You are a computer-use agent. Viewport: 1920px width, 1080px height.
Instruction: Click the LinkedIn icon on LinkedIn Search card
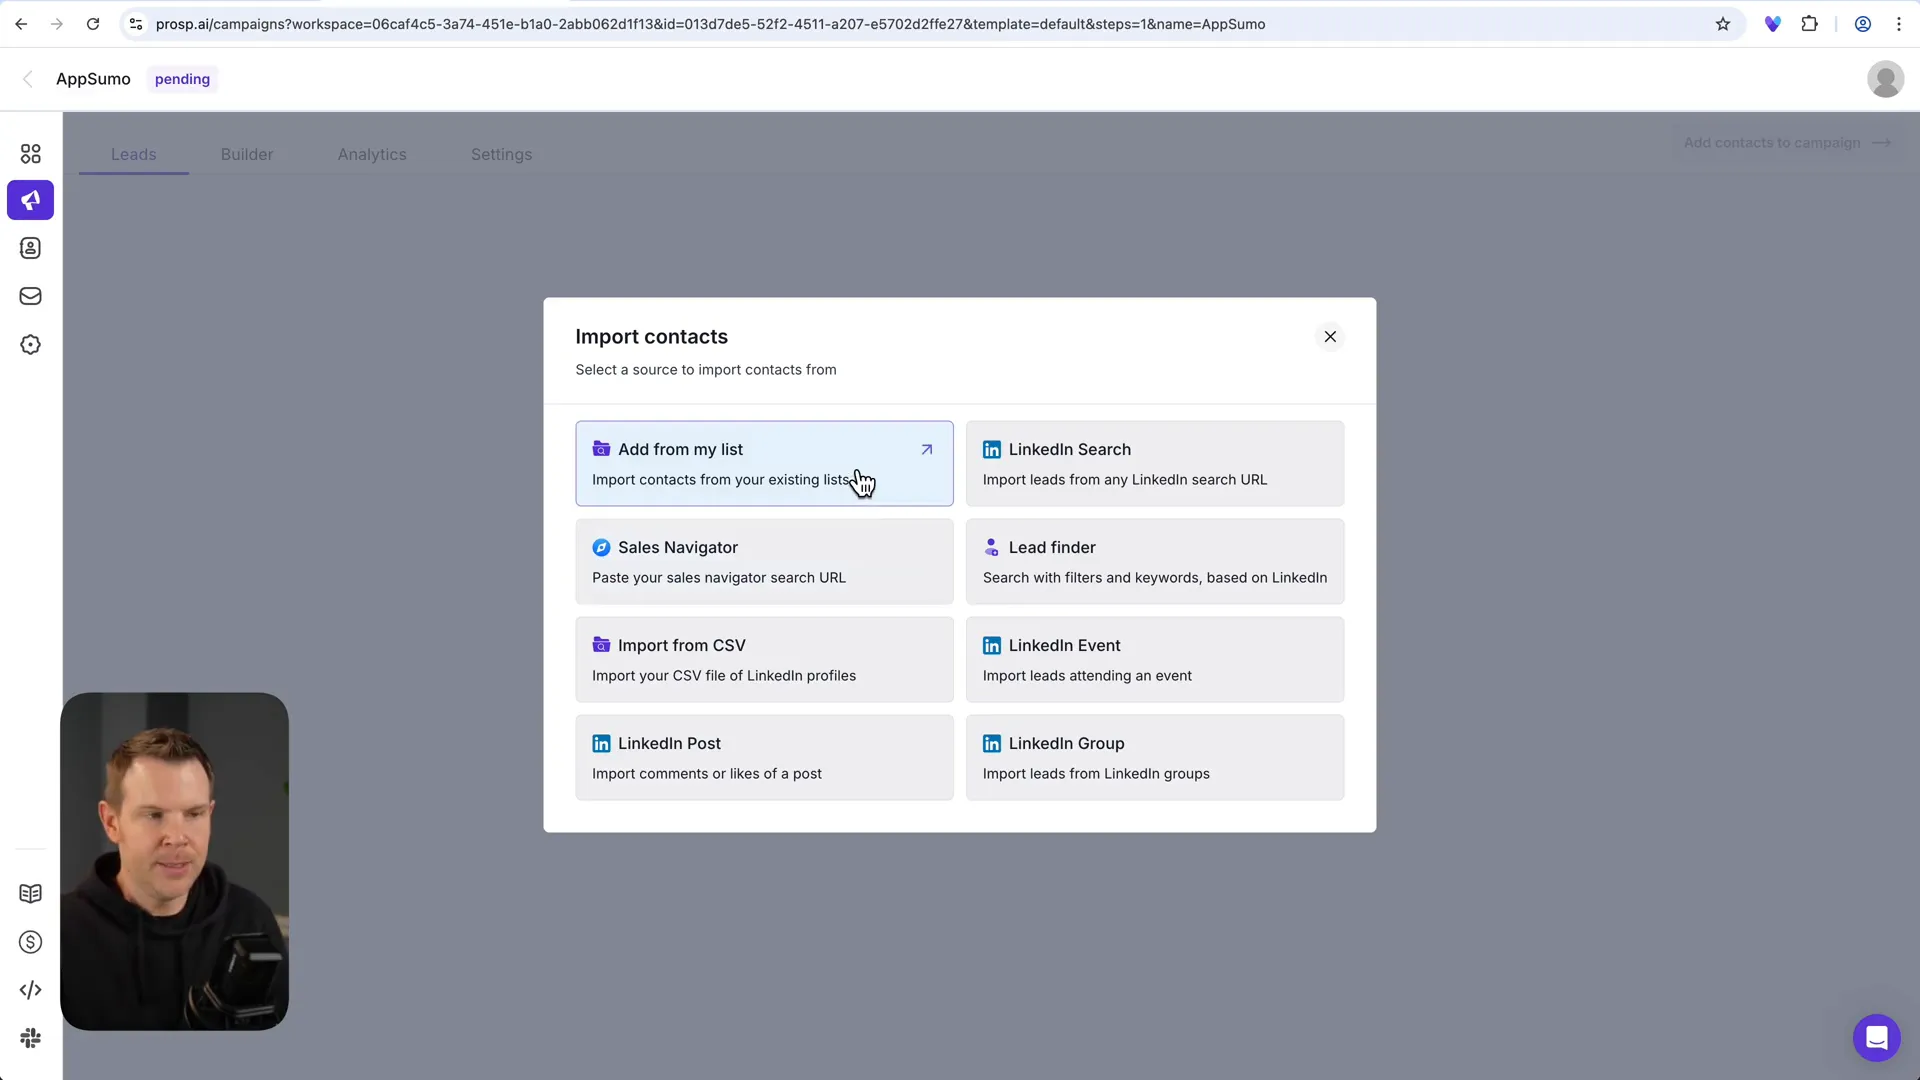coord(991,450)
